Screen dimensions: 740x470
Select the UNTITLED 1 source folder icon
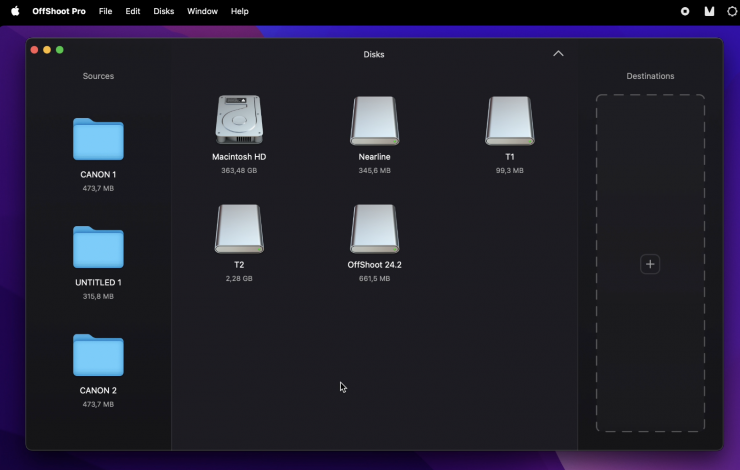click(98, 247)
